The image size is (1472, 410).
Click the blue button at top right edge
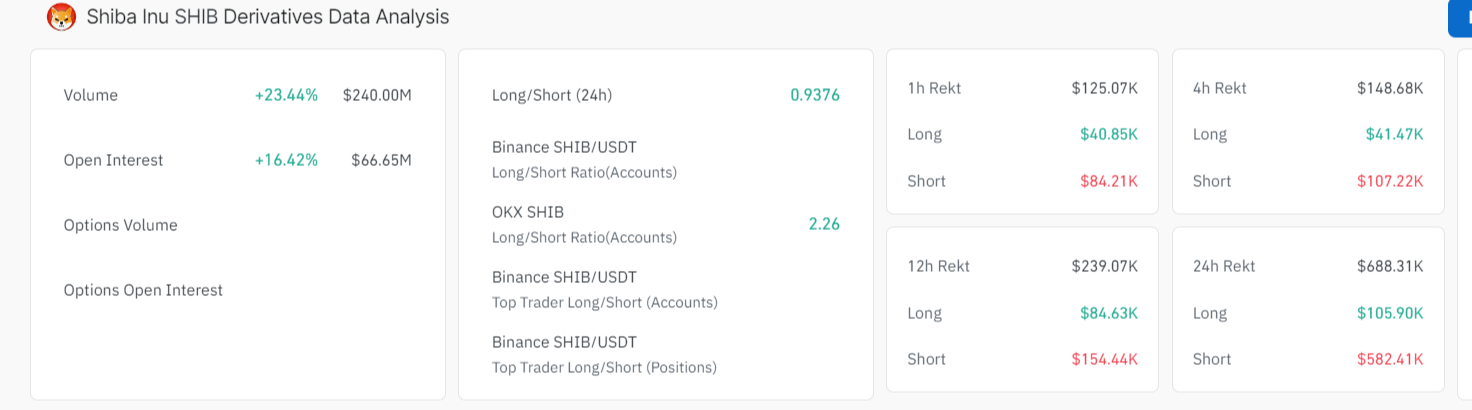pyautogui.click(x=1460, y=18)
